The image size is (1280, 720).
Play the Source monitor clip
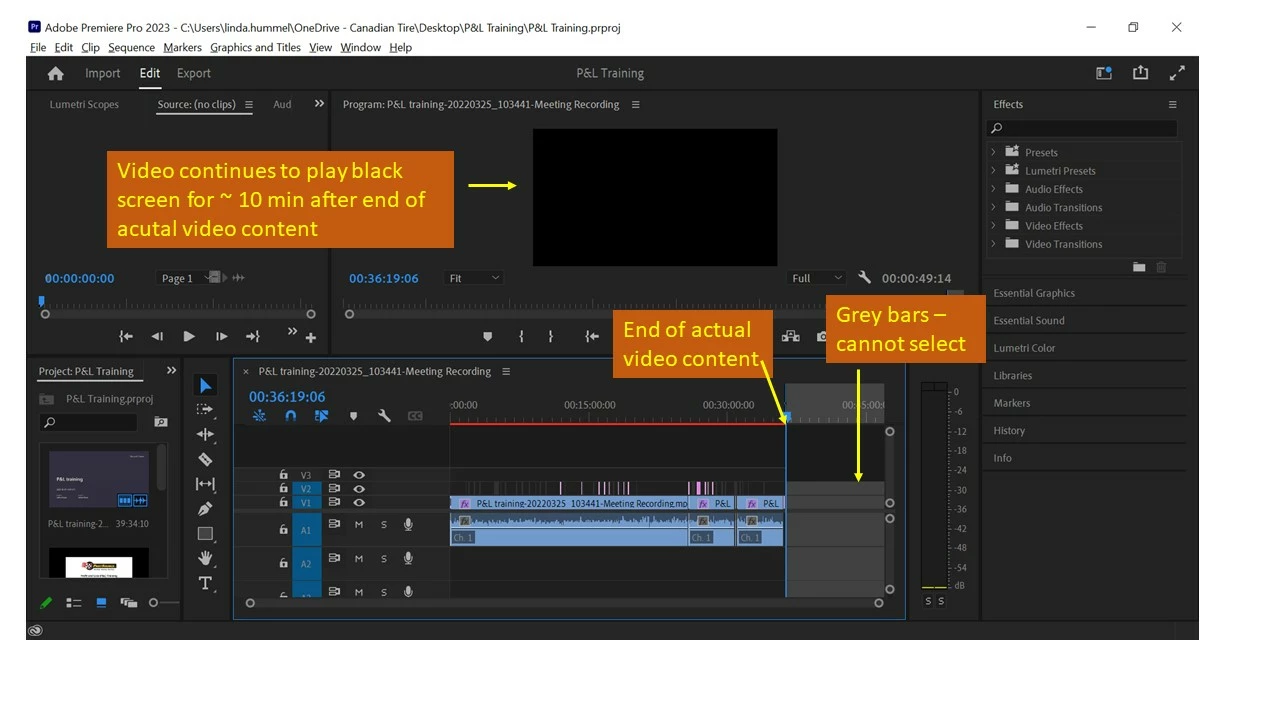click(189, 337)
